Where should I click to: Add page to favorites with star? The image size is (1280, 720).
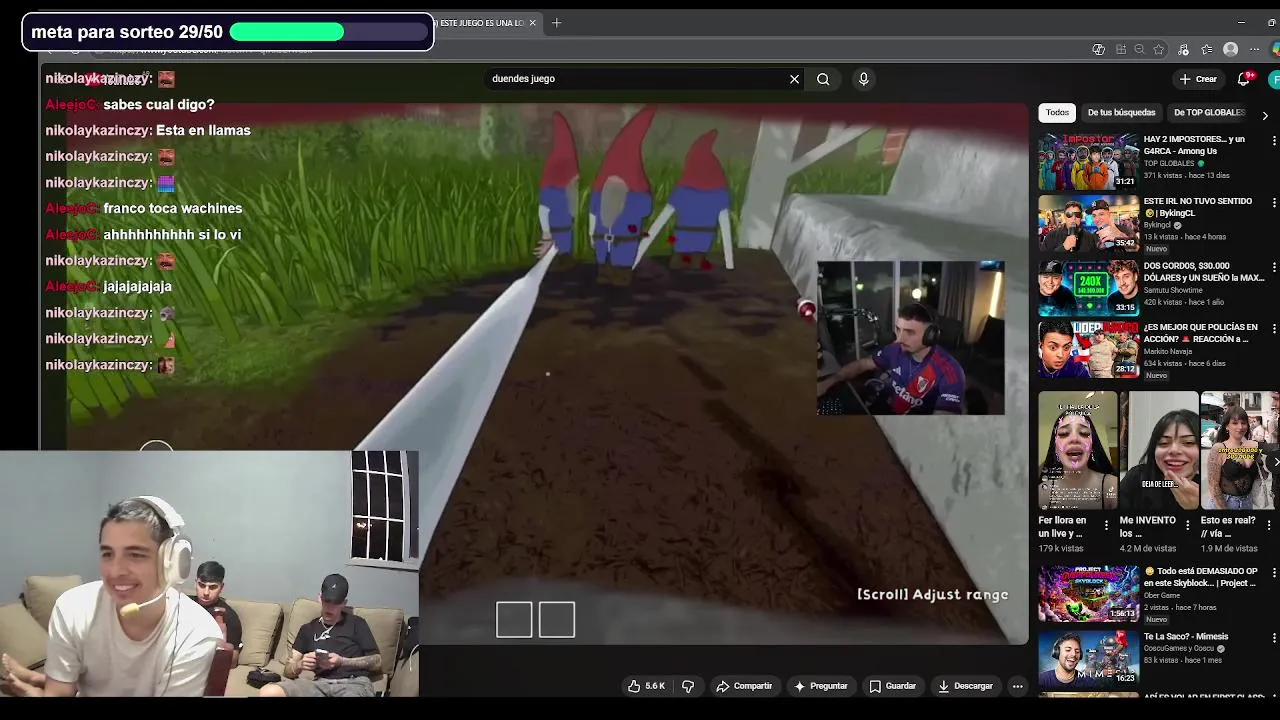pos(1159,50)
